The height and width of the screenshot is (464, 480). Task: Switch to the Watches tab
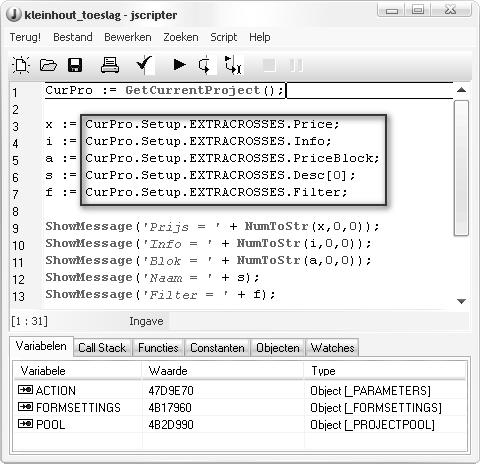click(x=332, y=348)
